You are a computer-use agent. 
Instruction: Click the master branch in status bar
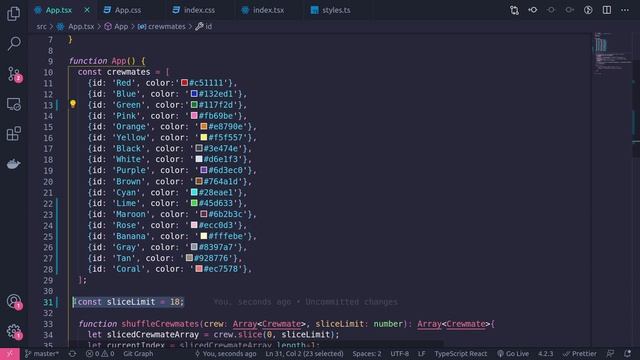(x=42, y=354)
